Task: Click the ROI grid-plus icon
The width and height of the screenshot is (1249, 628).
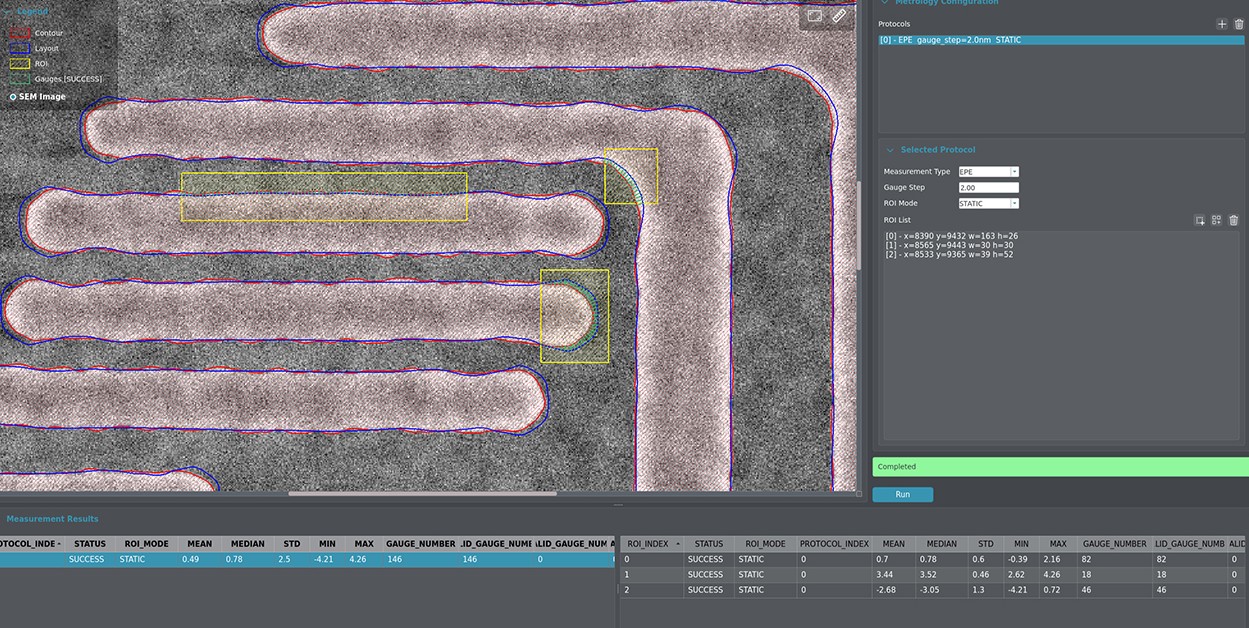Action: click(1216, 220)
